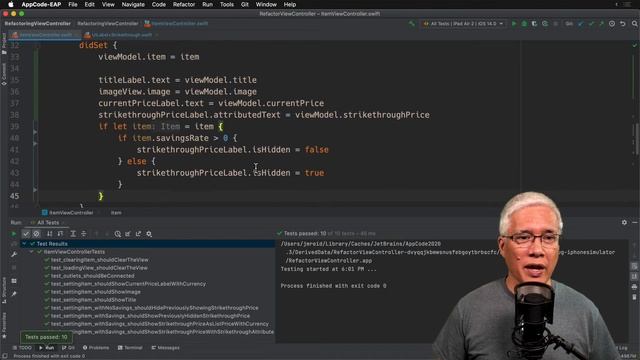
Task: Click Git commit checkmark icon
Action: pyautogui.click(x=591, y=24)
